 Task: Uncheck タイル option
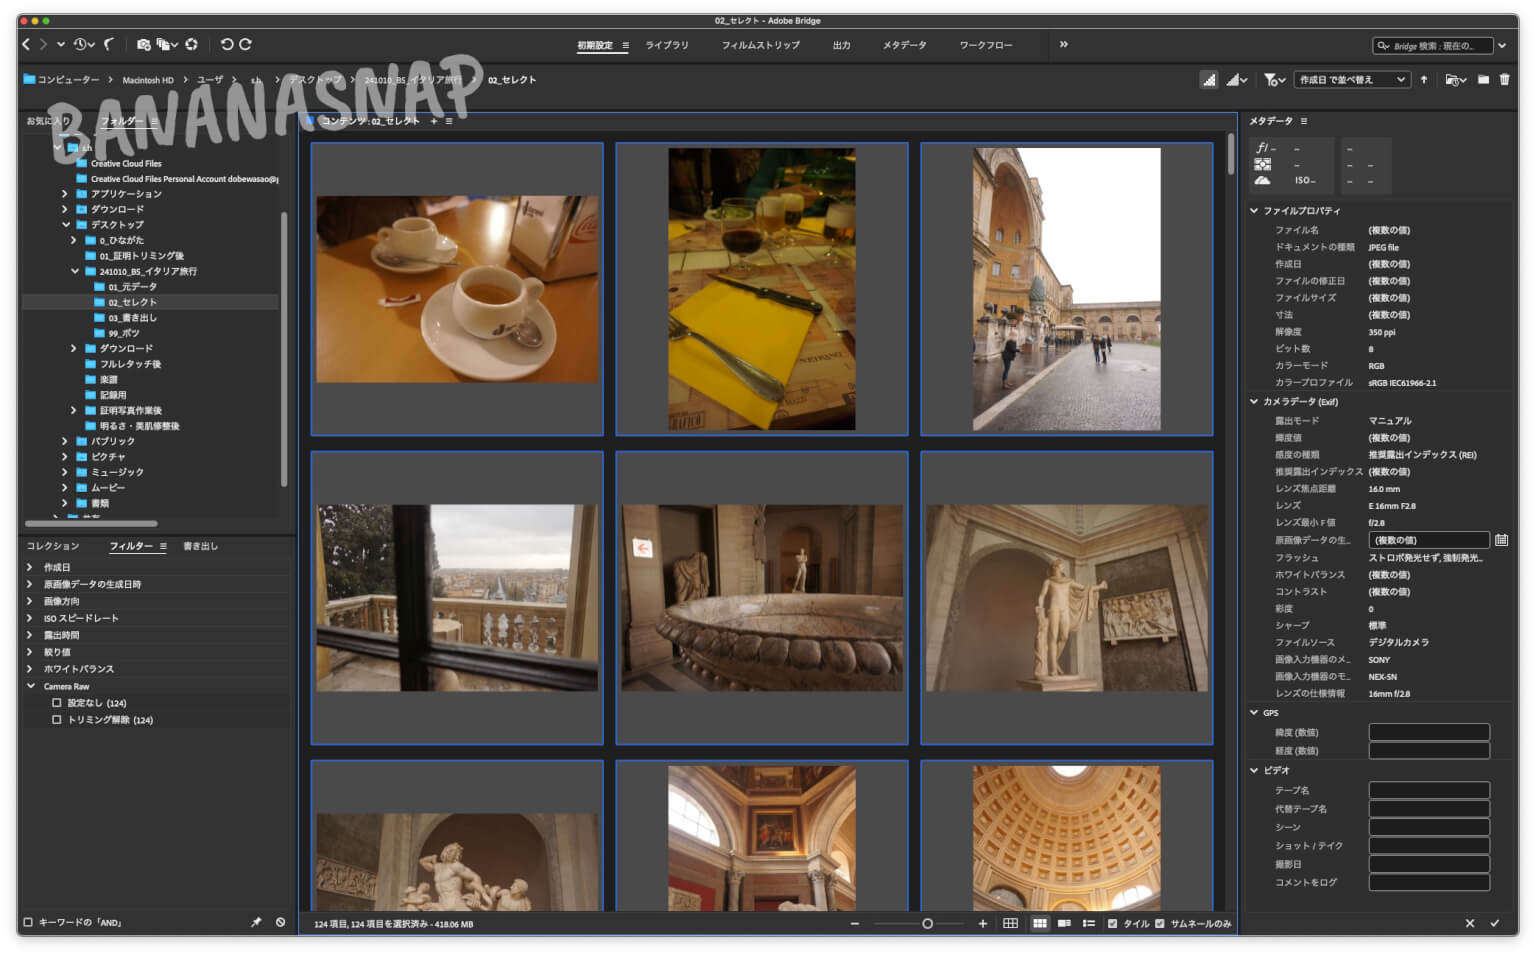[1112, 924]
